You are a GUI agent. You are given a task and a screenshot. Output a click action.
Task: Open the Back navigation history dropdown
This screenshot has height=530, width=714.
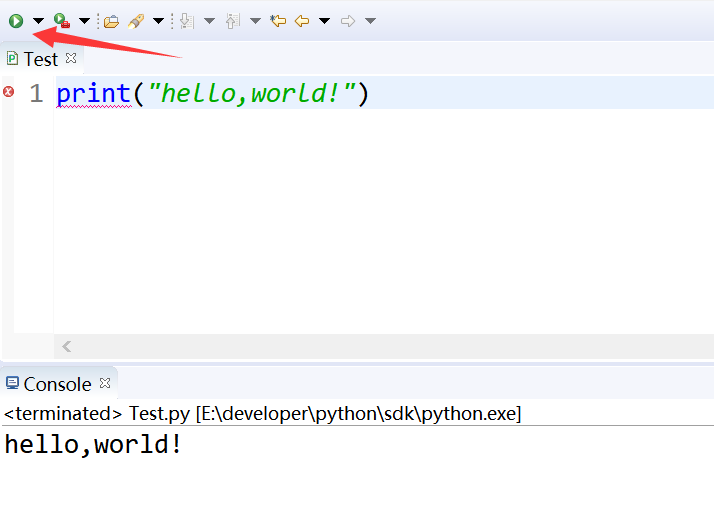coord(324,21)
